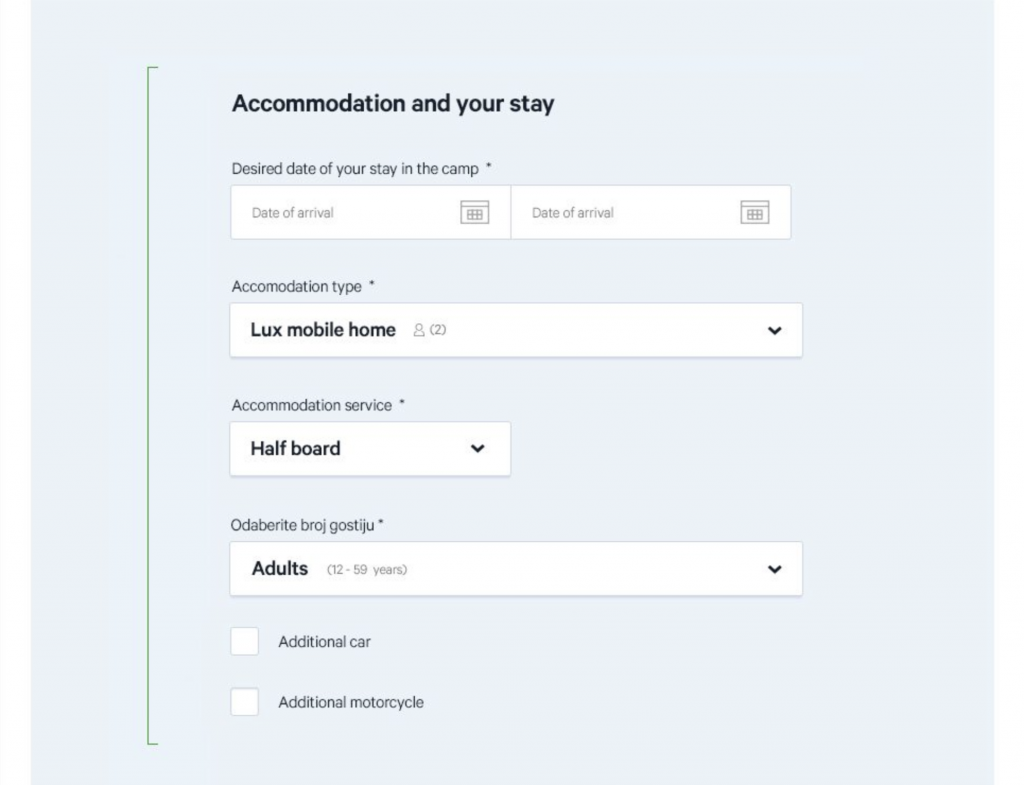Click 'Accommodation and your stay' heading
This screenshot has width=1024, height=785.
pyautogui.click(x=393, y=104)
